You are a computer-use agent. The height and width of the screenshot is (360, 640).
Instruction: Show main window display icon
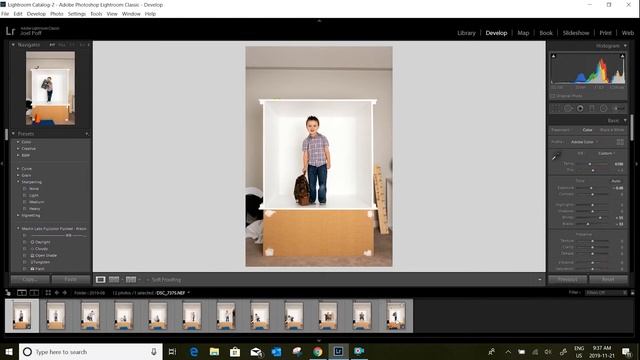pyautogui.click(x=22, y=293)
